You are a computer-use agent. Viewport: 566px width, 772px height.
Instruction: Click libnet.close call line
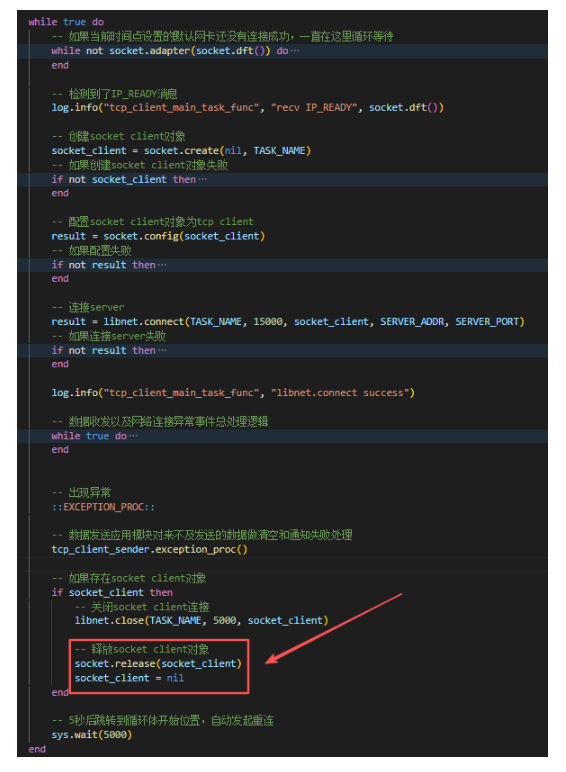[201, 620]
